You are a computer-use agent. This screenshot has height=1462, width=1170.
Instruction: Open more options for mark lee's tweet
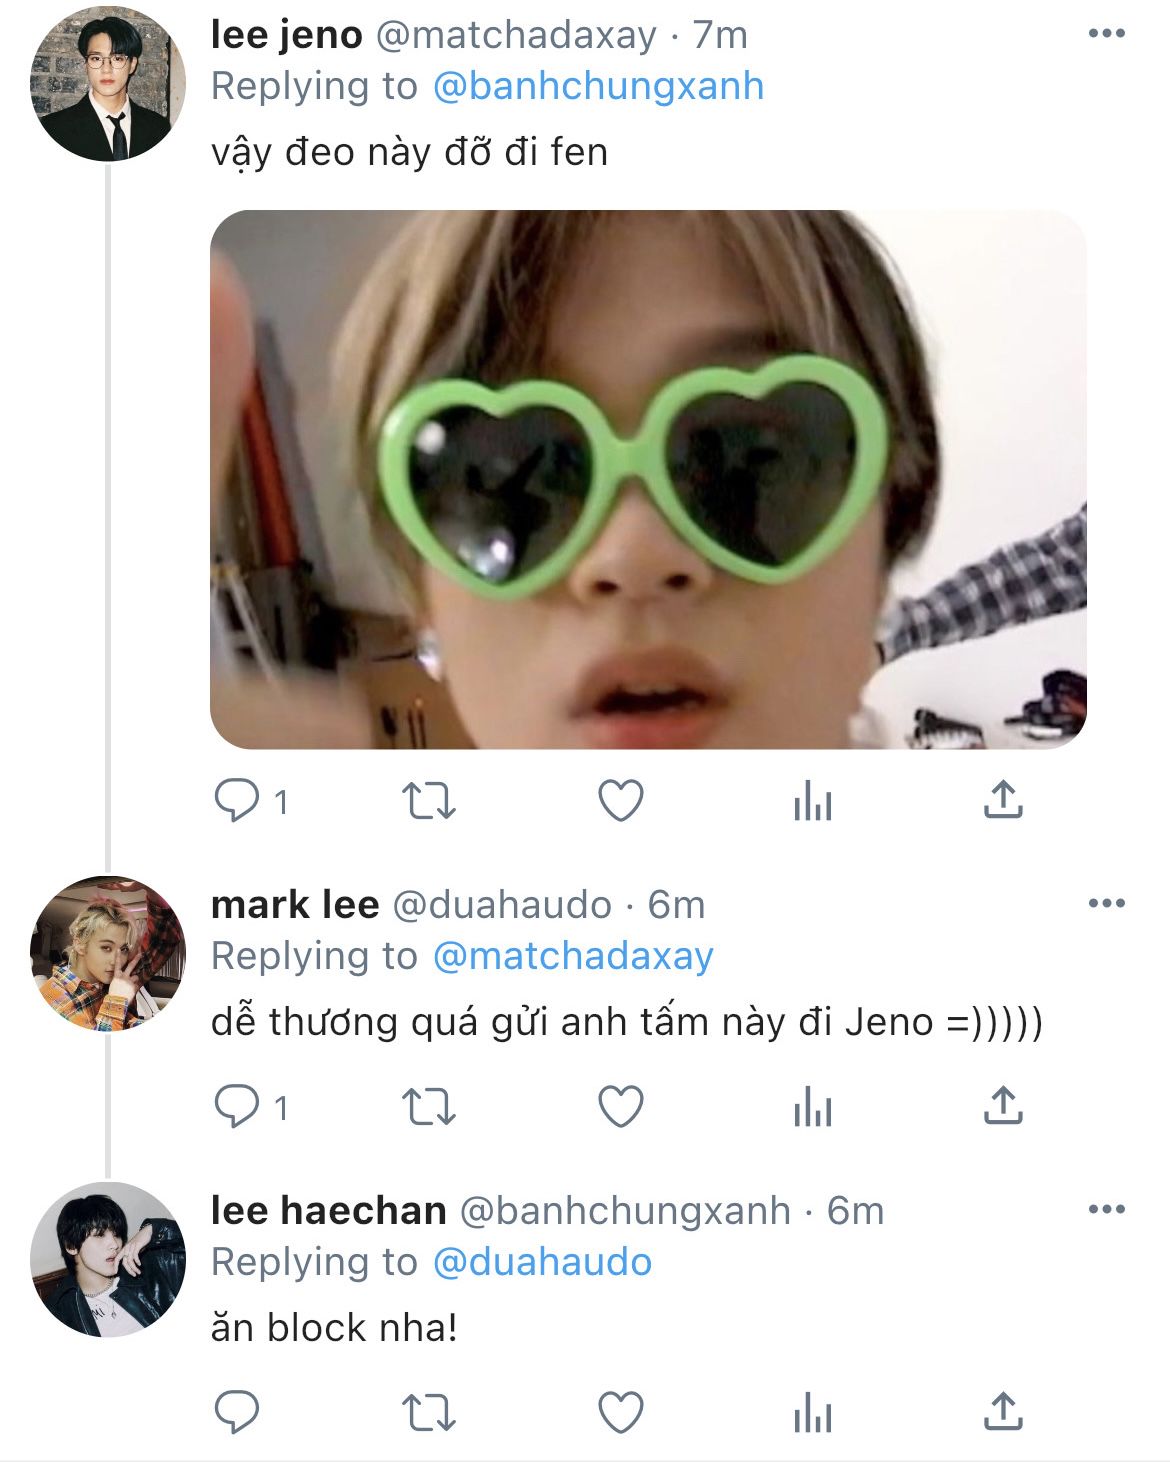(1106, 904)
